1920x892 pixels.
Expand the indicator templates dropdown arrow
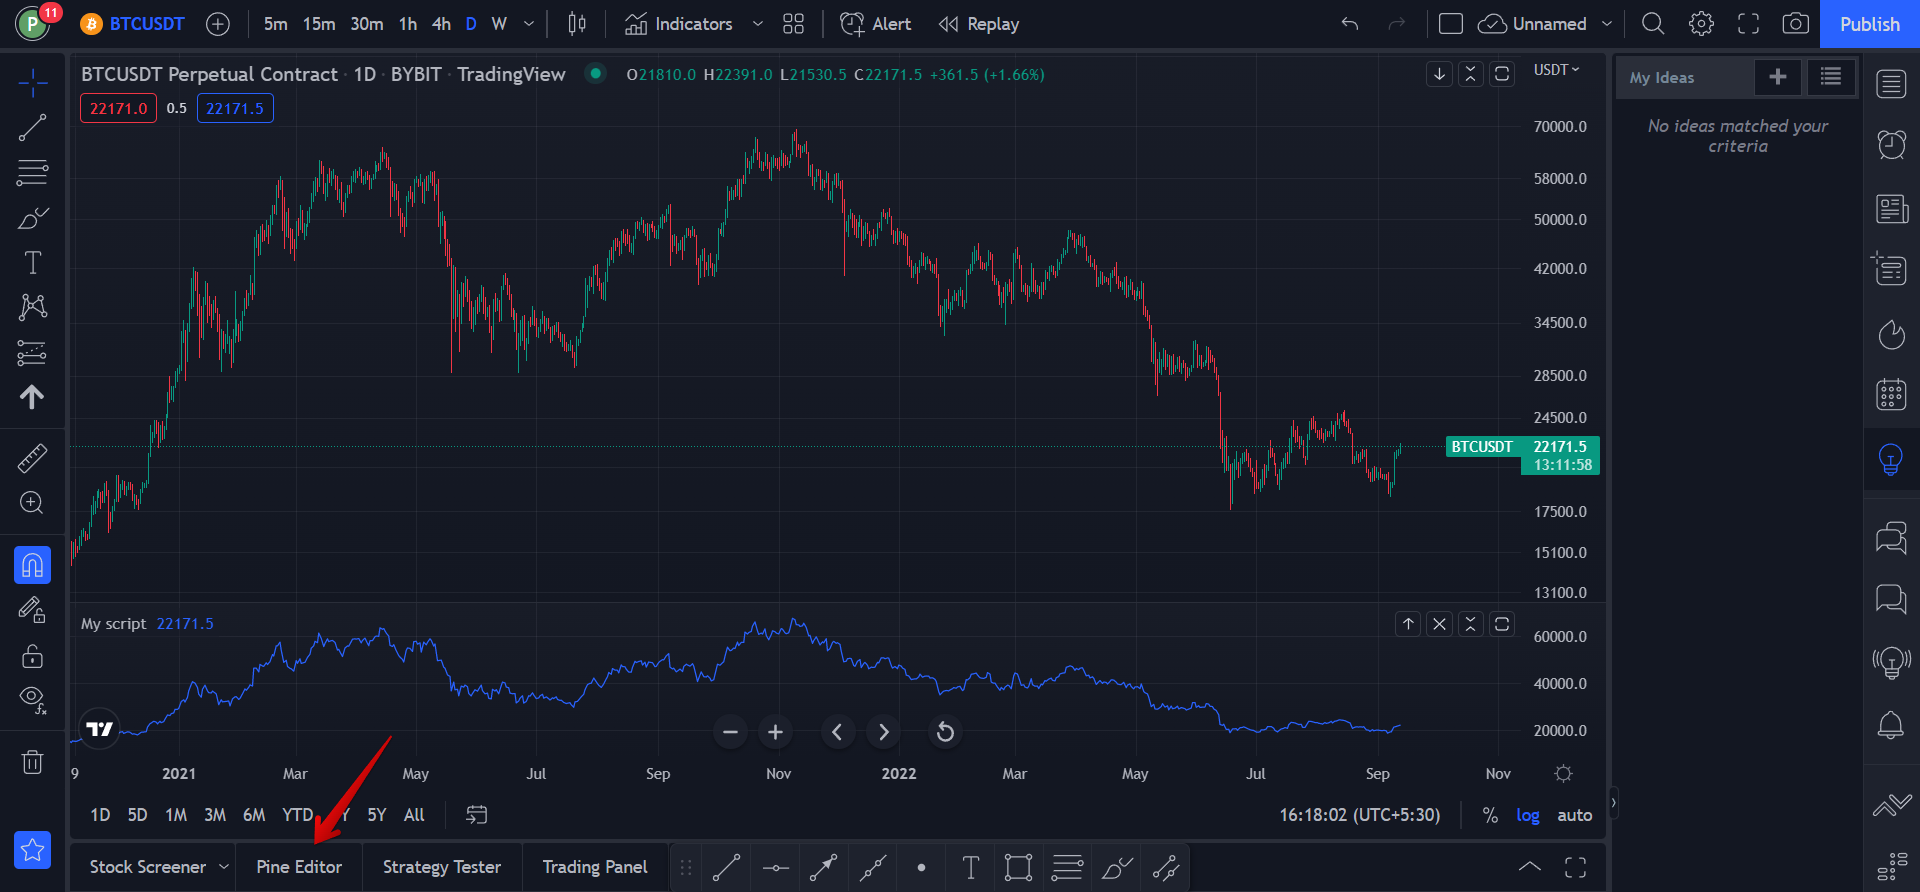tap(758, 24)
